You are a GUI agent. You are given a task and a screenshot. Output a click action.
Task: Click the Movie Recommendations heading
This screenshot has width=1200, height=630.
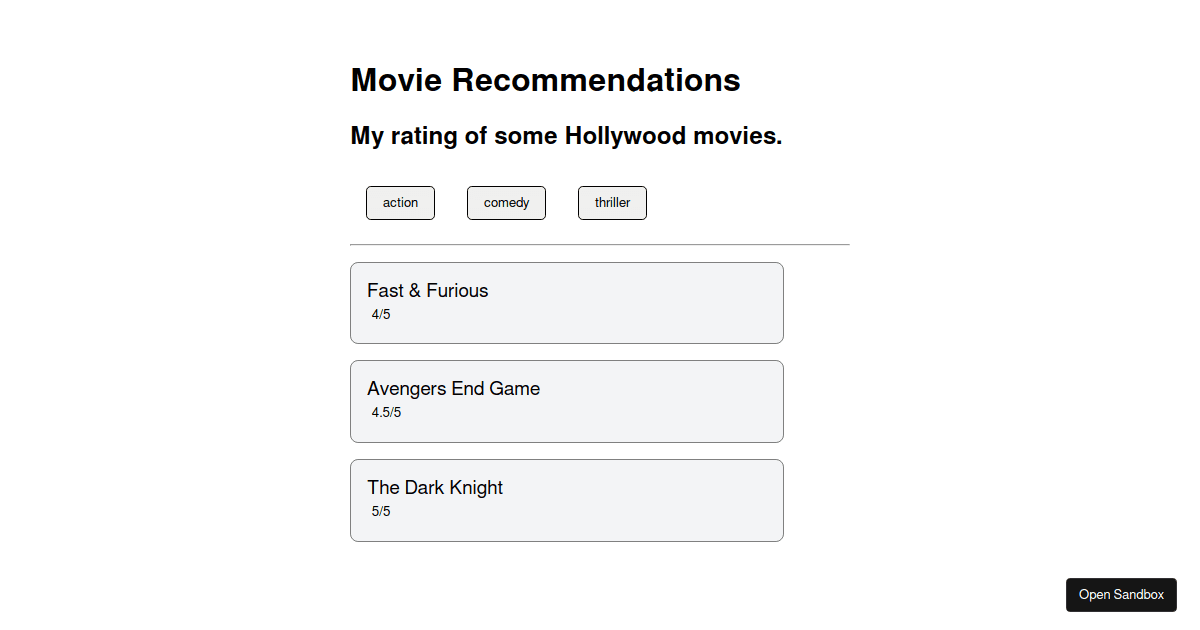point(545,80)
